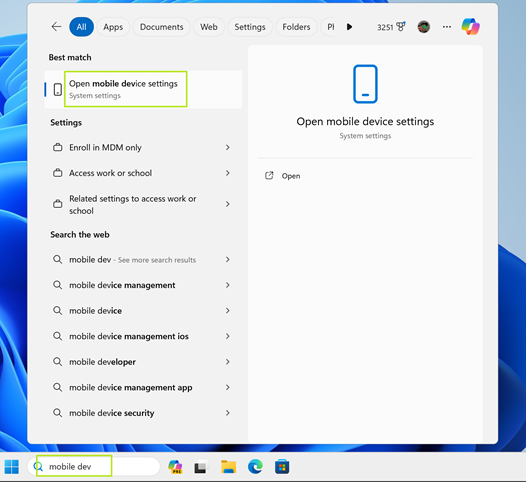Click the back arrow in search panel
The height and width of the screenshot is (482, 526).
(x=56, y=26)
